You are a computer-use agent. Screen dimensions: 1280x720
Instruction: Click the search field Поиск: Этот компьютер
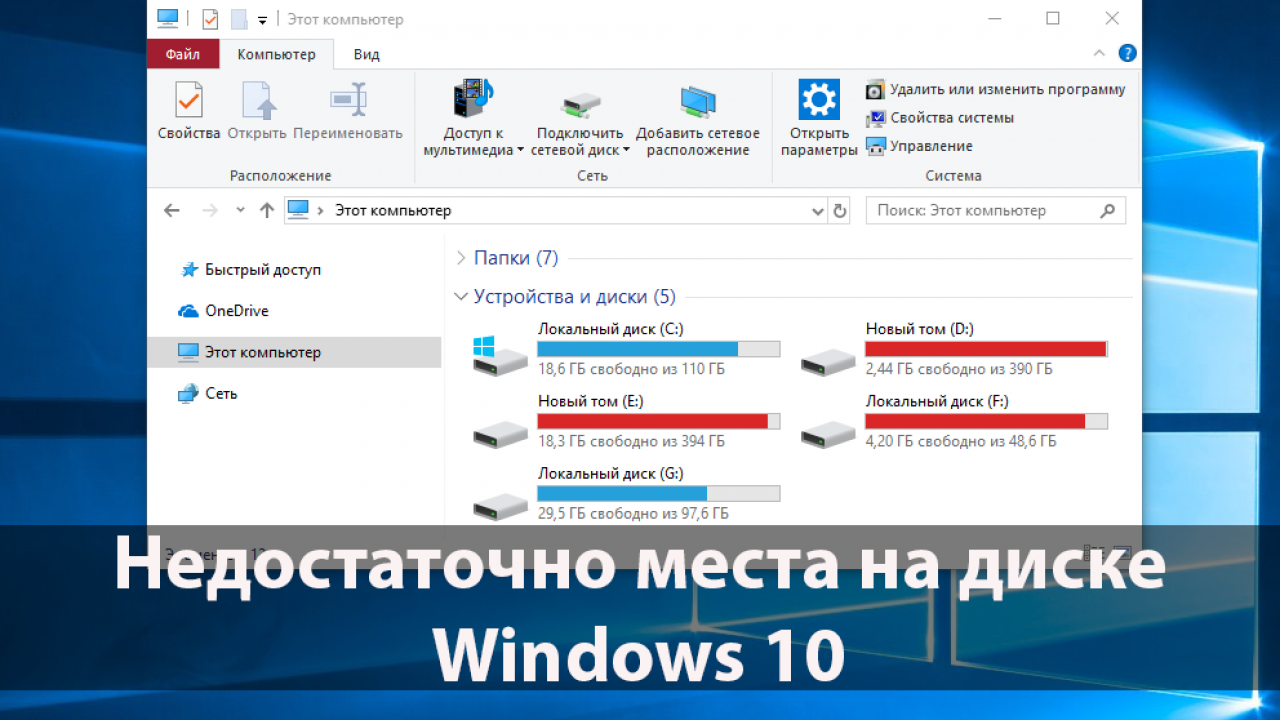(x=995, y=211)
